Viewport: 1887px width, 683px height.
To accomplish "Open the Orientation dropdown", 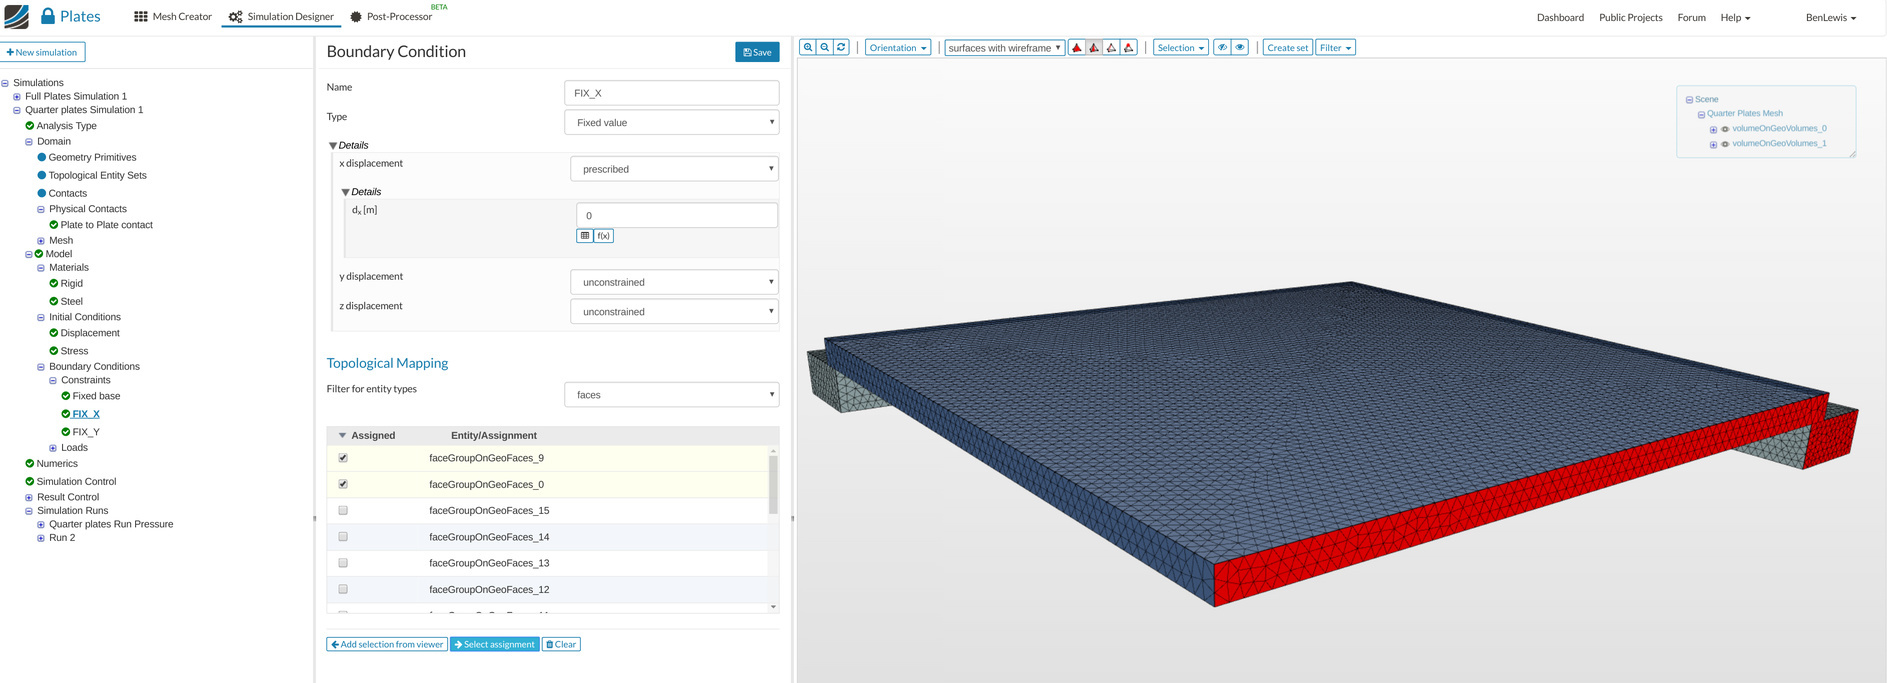I will point(898,47).
